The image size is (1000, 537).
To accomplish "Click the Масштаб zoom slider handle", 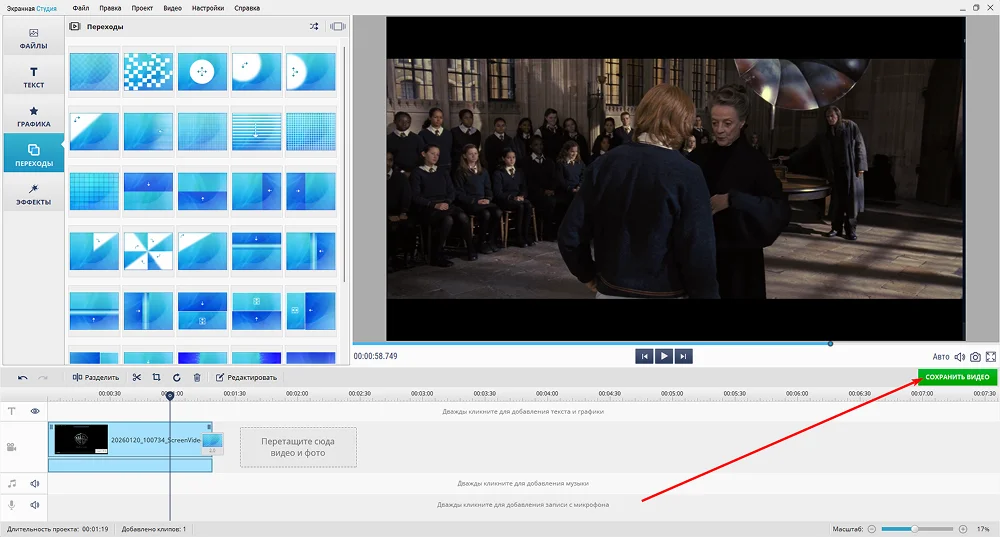I will click(915, 529).
